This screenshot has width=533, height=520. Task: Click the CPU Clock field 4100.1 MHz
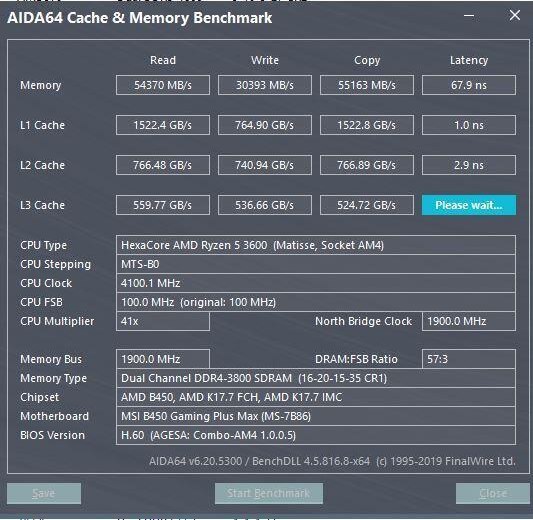click(x=316, y=283)
